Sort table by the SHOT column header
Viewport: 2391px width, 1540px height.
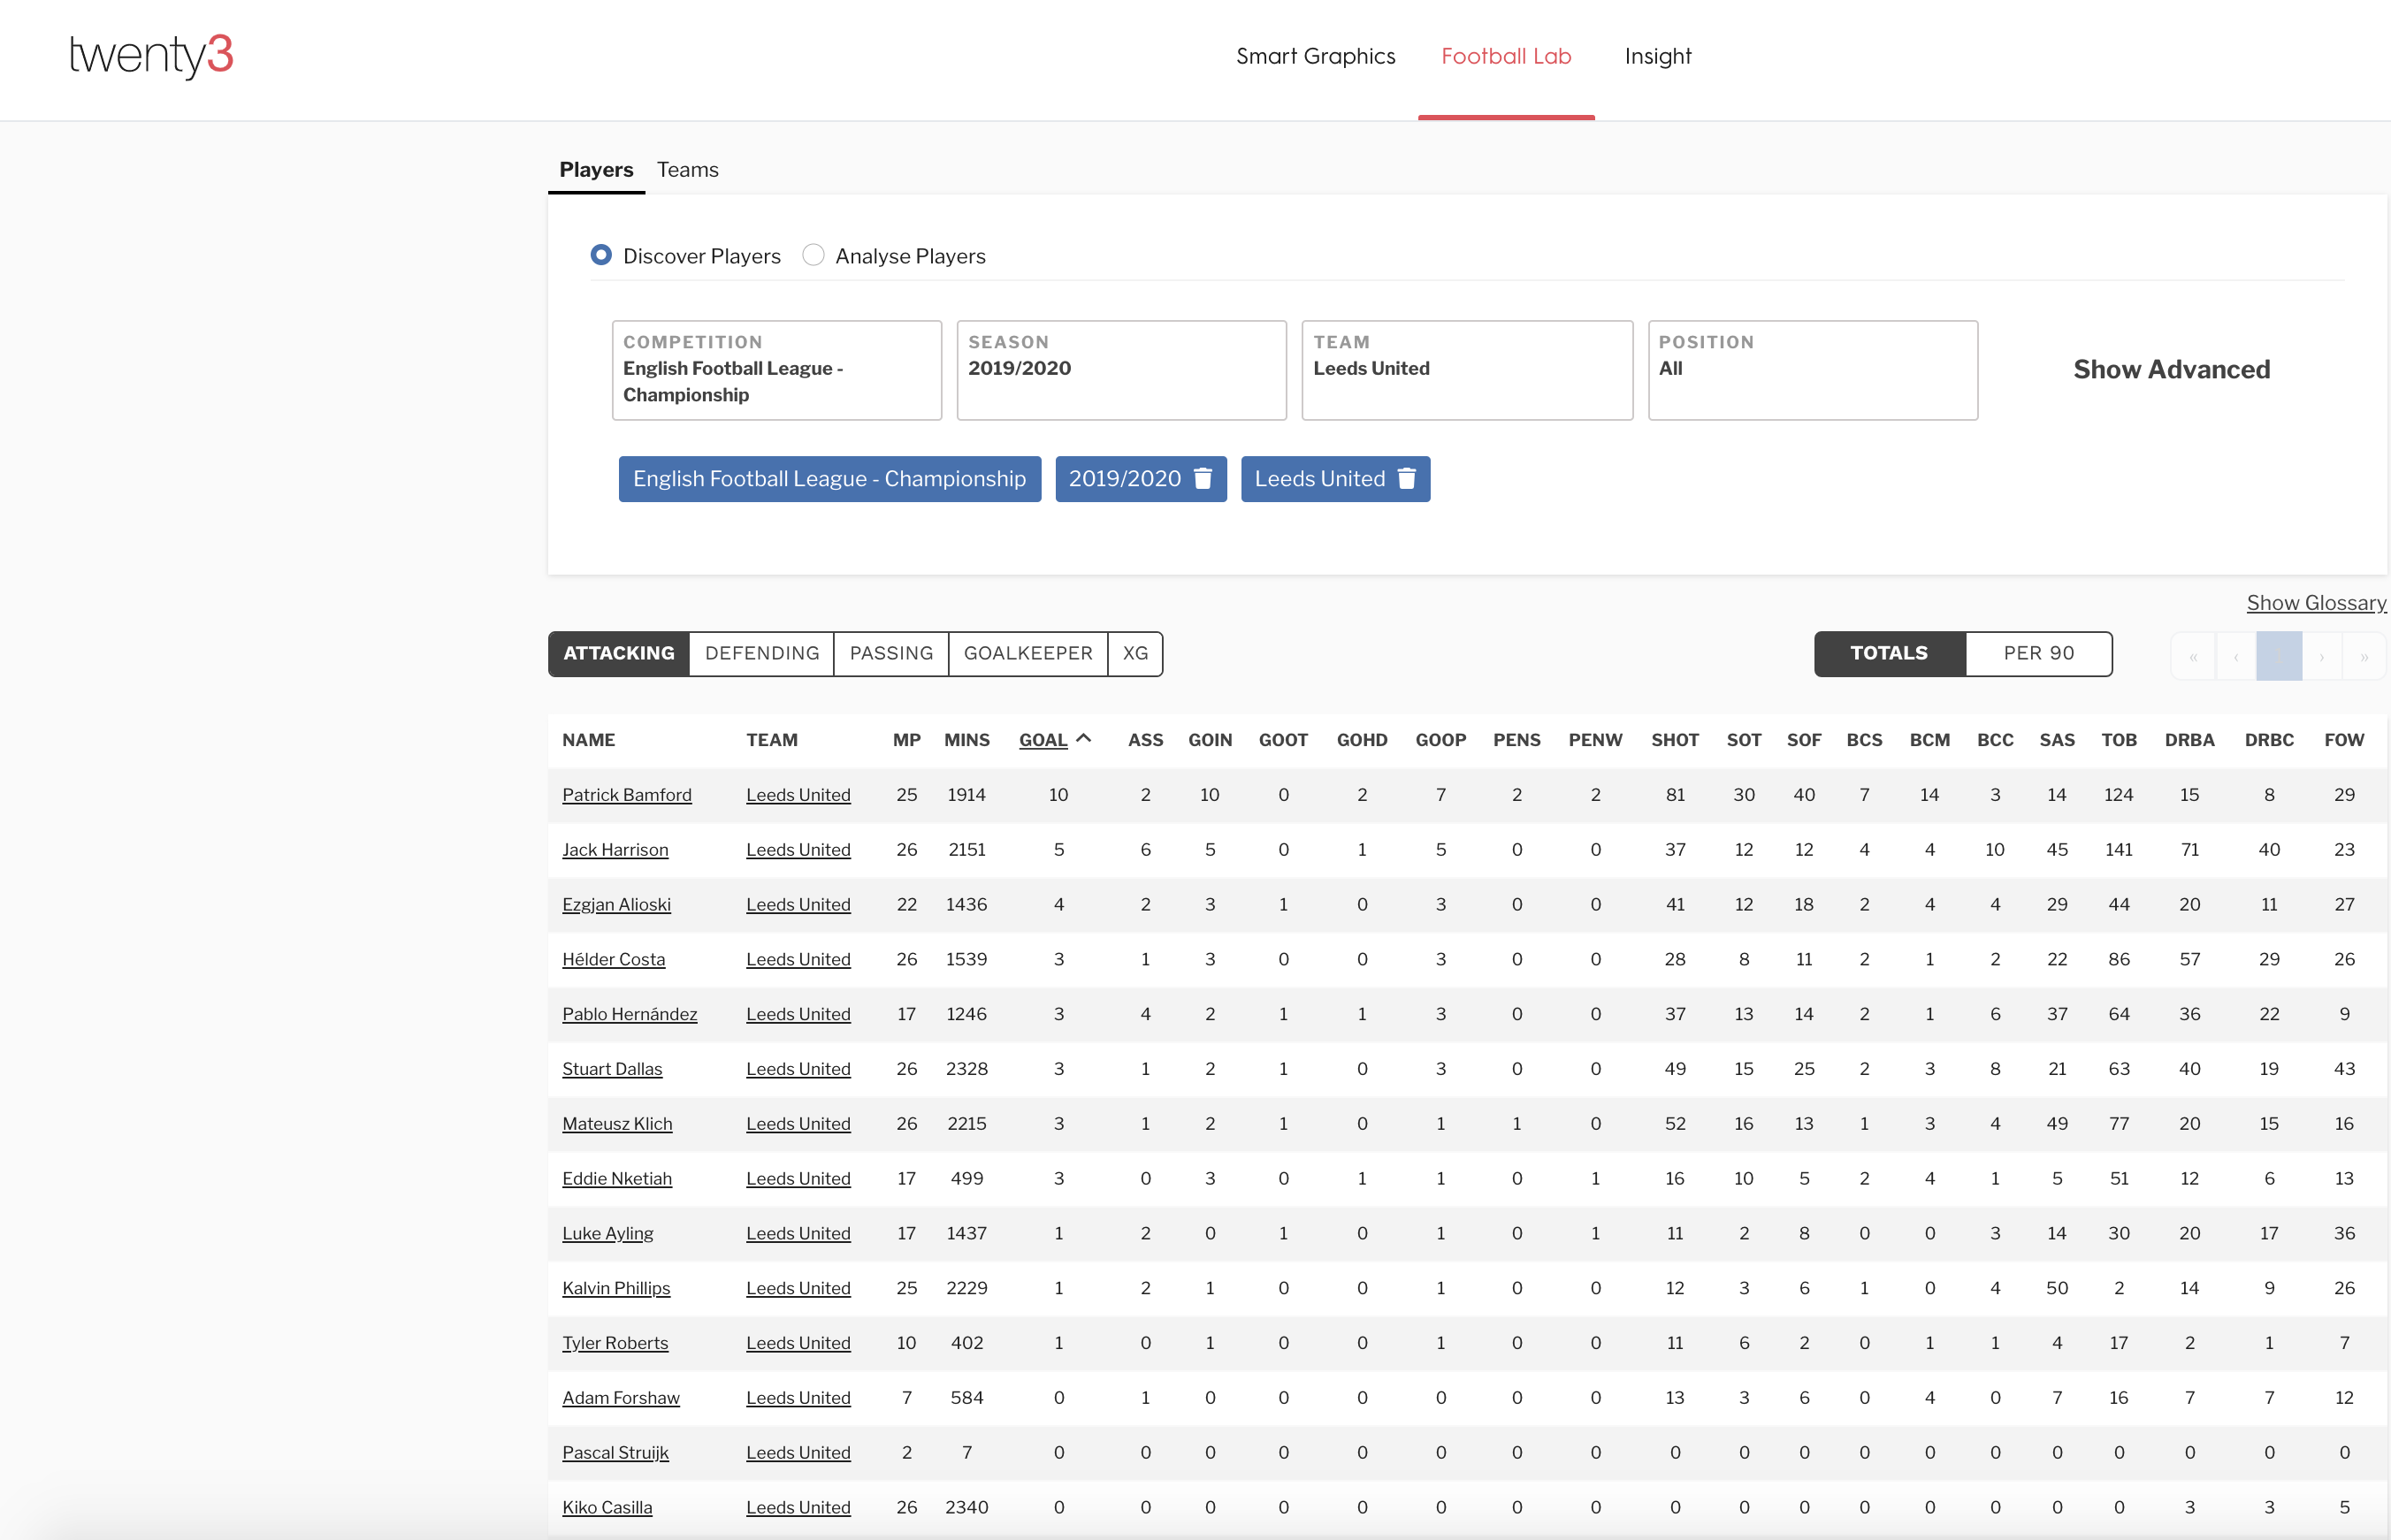pos(1675,740)
